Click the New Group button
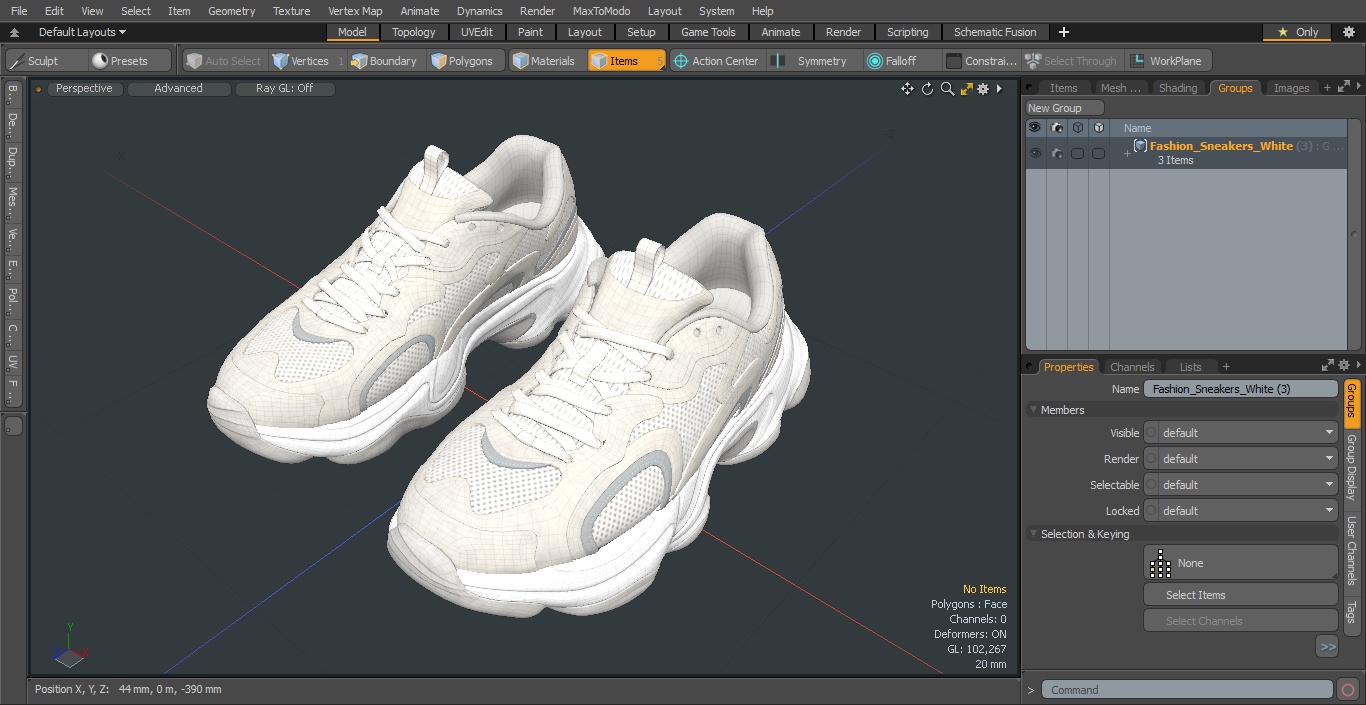The height and width of the screenshot is (705, 1366). pos(1064,108)
